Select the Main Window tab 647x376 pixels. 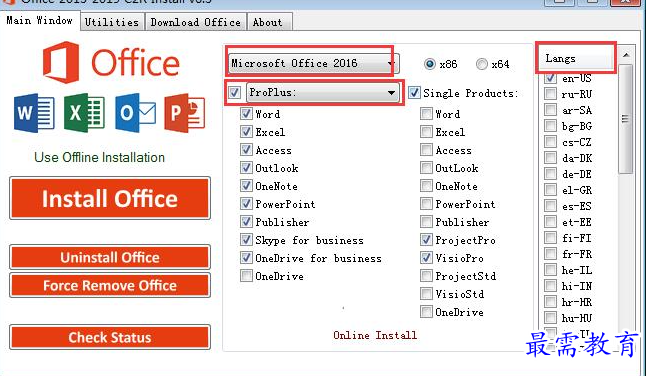[x=39, y=20]
